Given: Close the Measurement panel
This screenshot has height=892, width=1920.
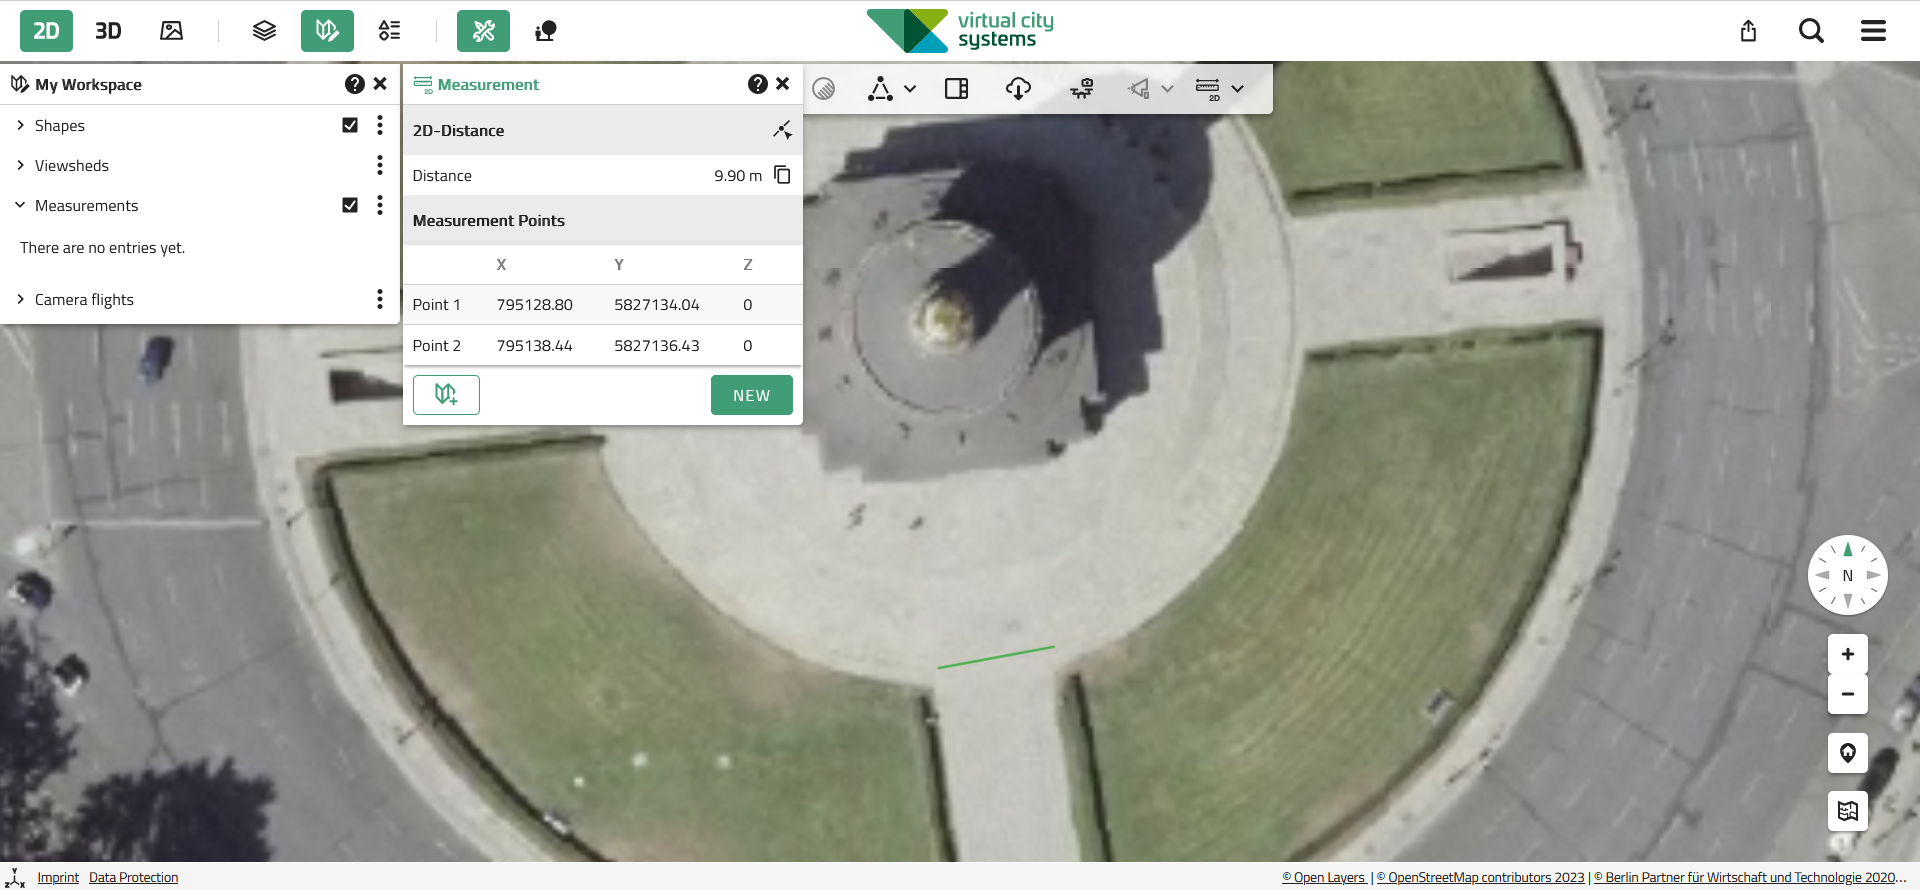Looking at the screenshot, I should coord(783,84).
